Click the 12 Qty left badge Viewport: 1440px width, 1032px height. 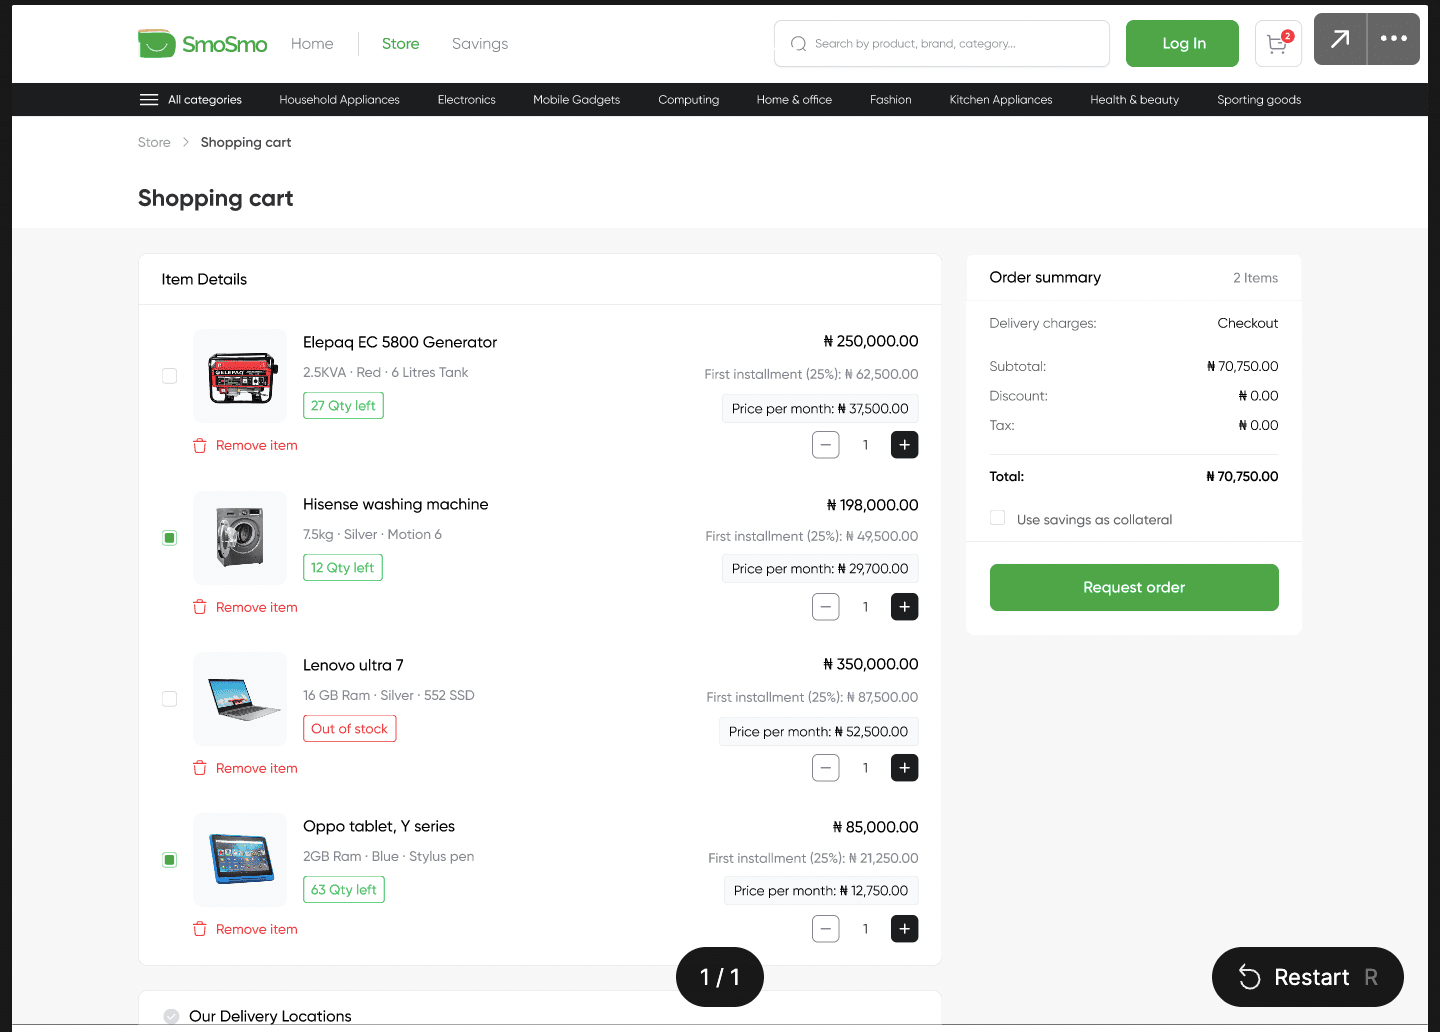[343, 568]
